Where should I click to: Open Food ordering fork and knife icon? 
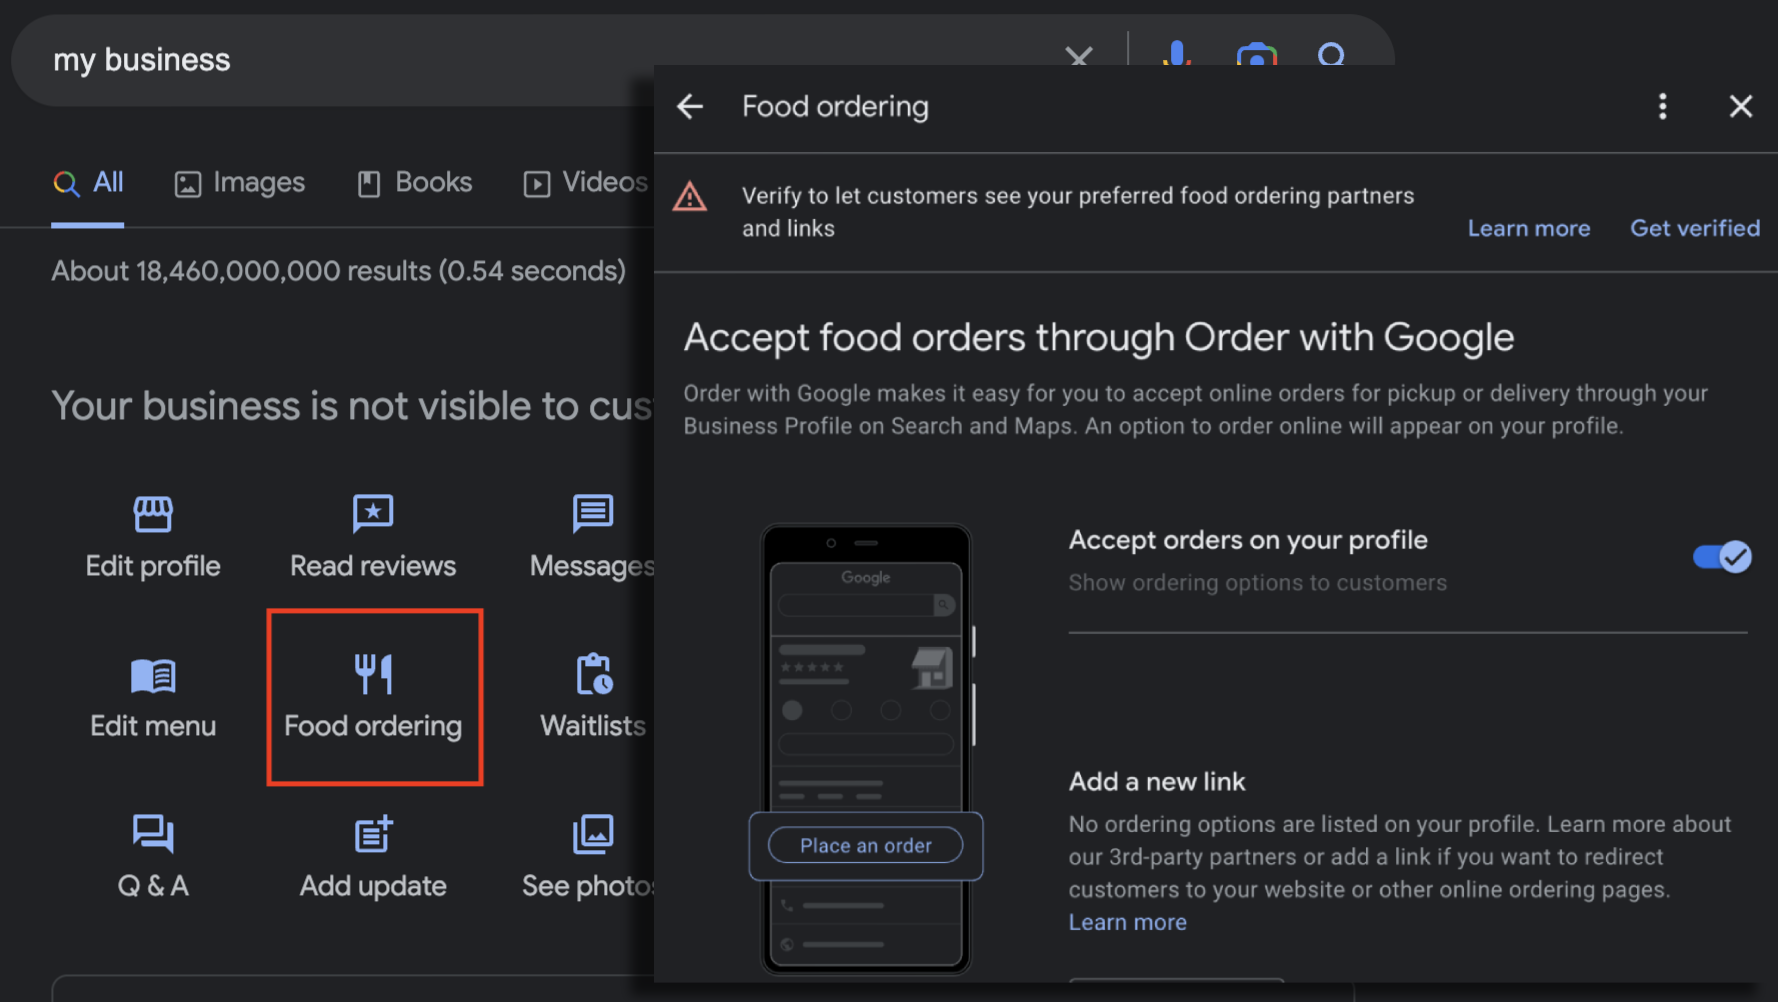(373, 674)
